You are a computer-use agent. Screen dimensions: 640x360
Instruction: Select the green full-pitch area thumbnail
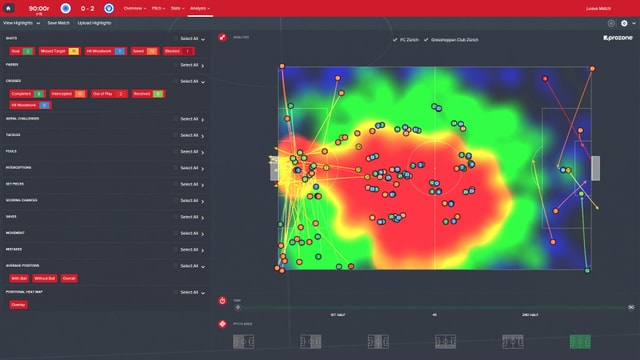580,342
